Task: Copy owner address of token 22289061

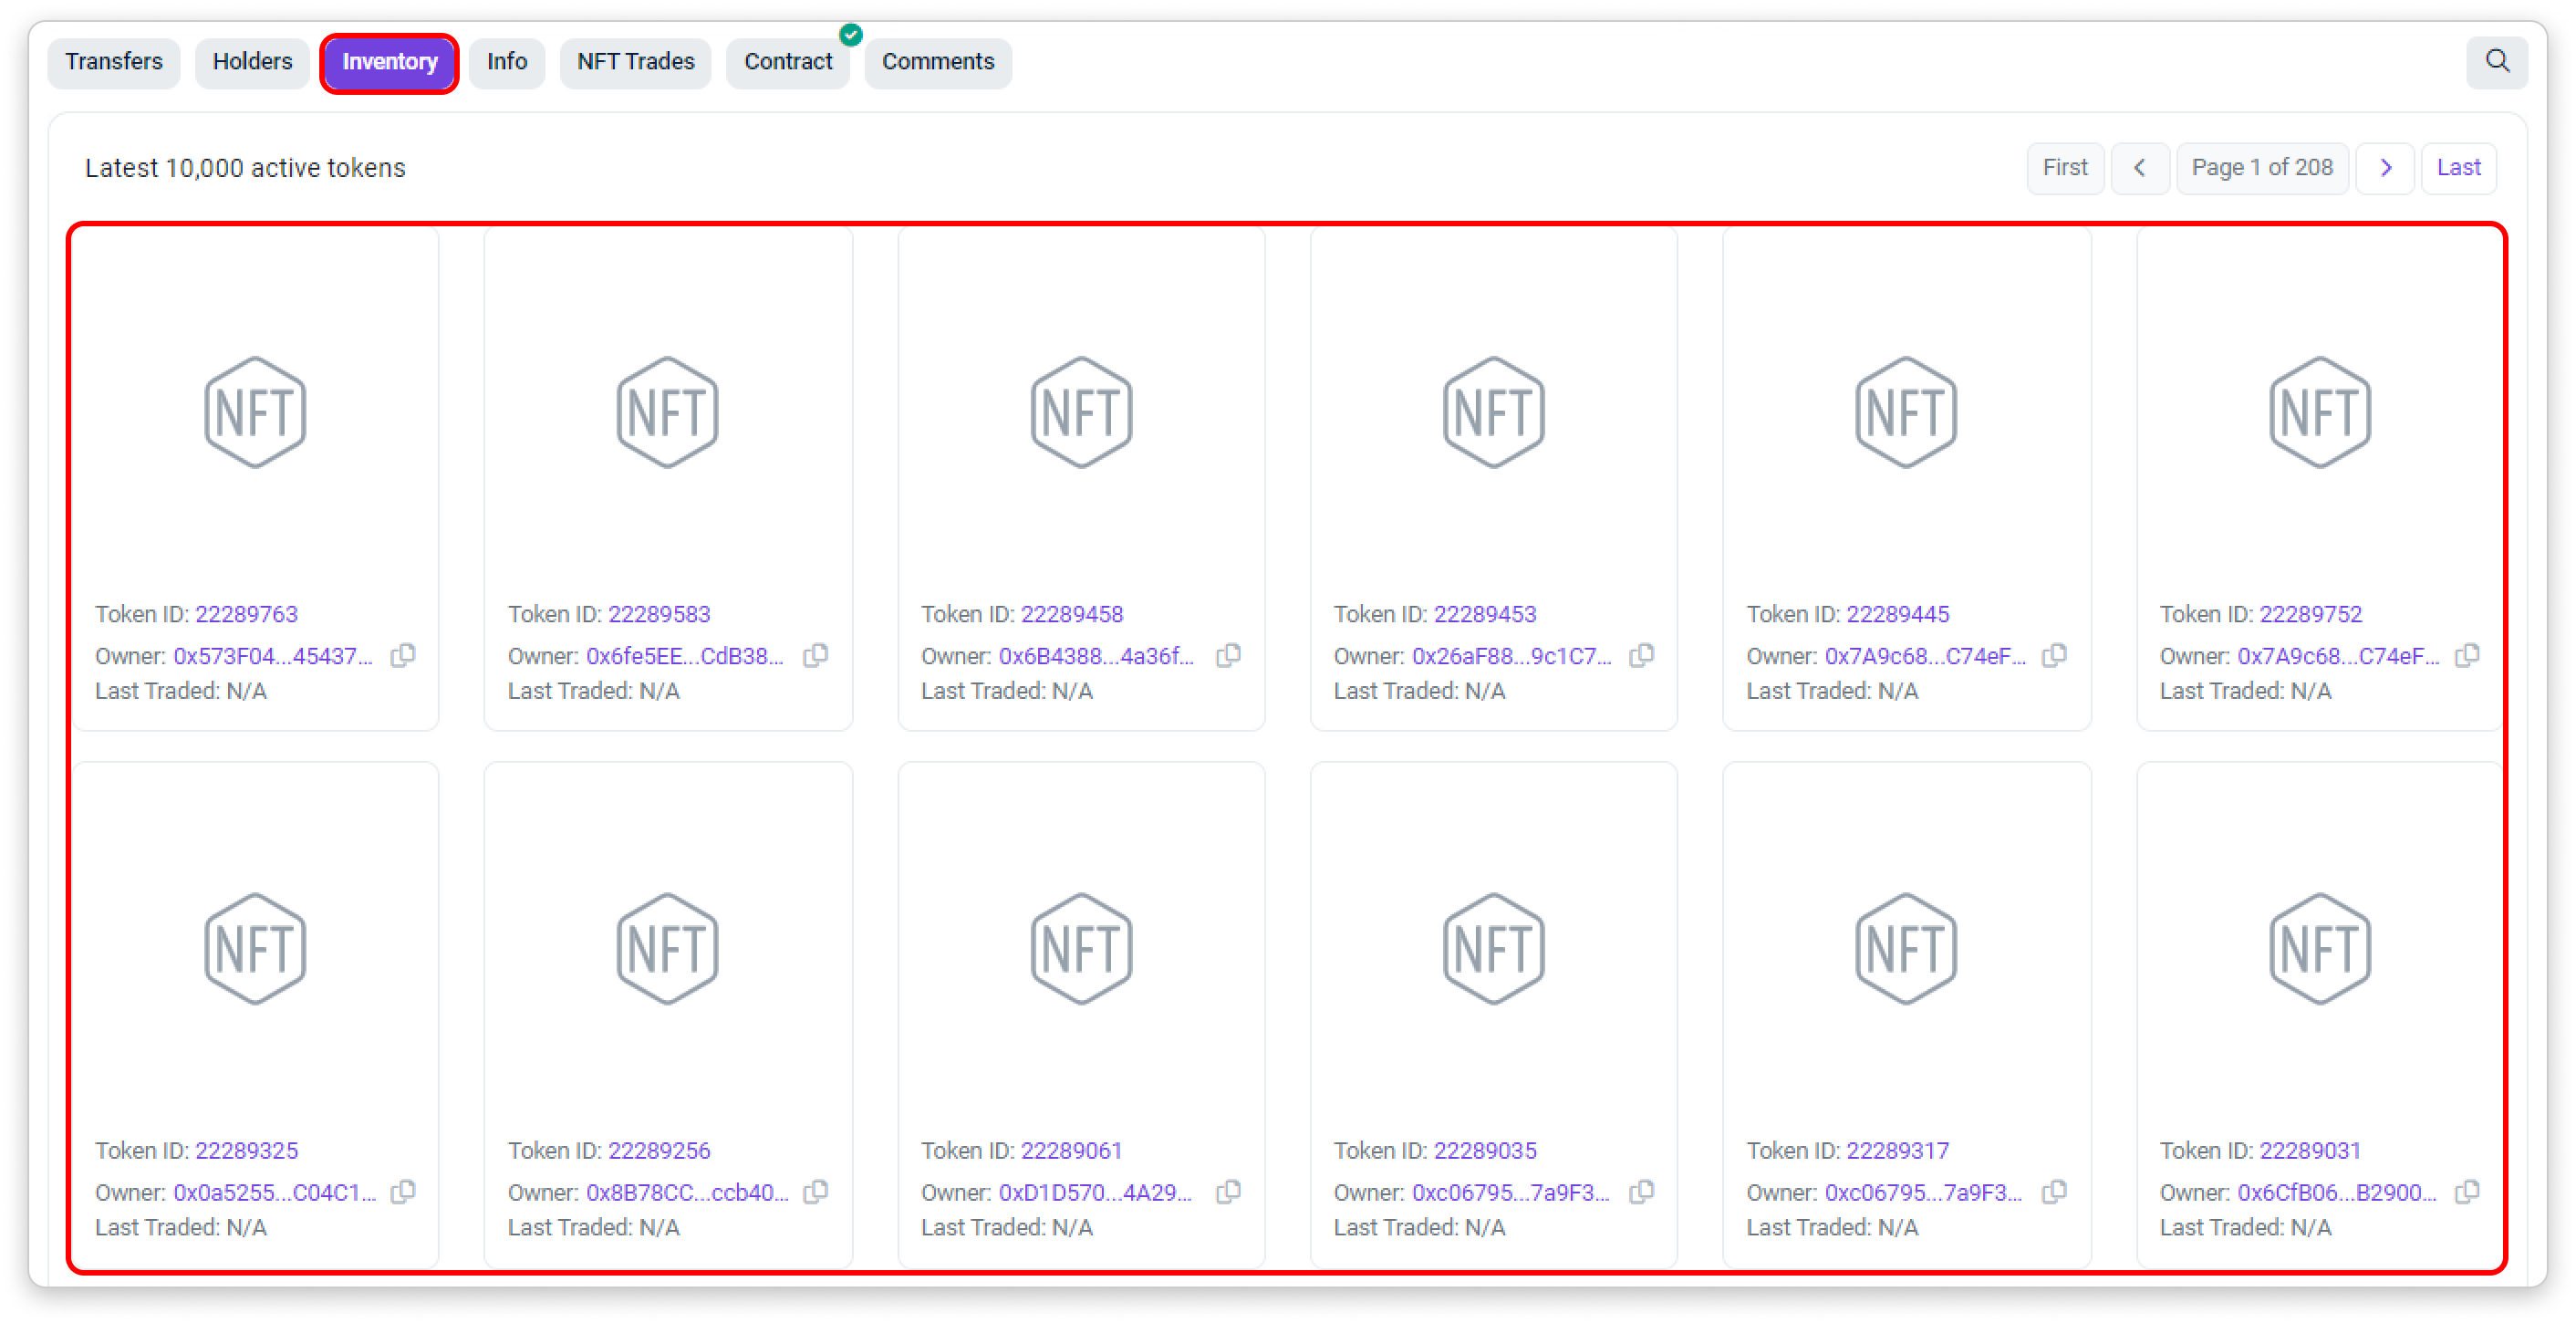Action: pos(1229,1192)
